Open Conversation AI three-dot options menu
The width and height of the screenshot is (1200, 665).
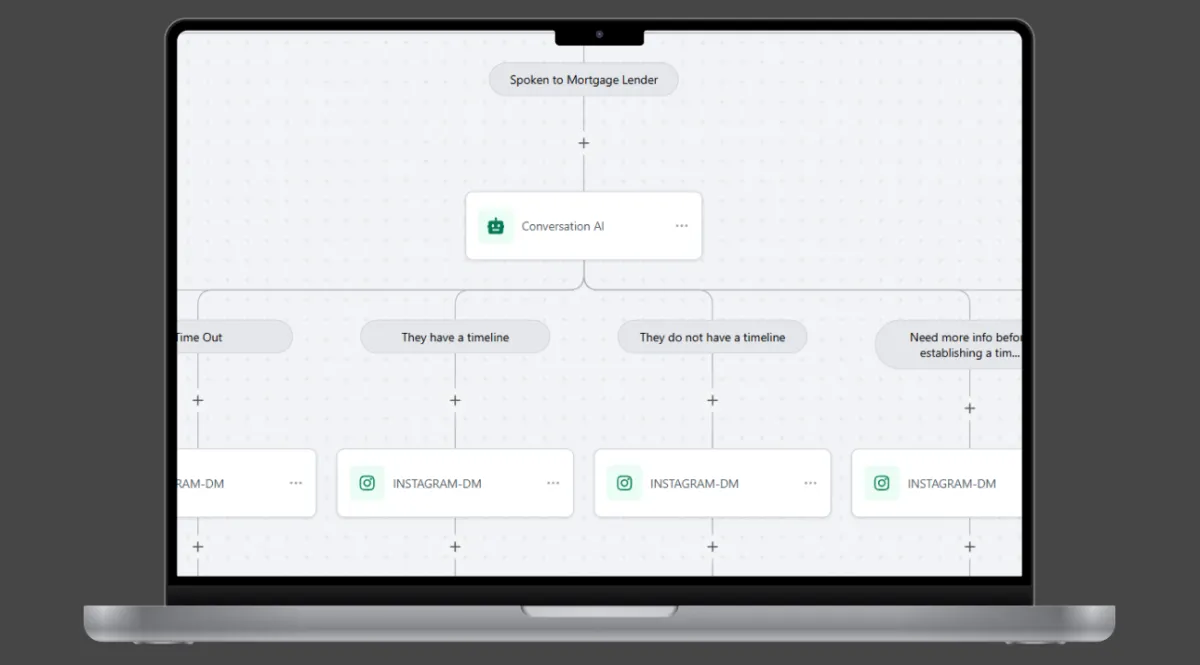(x=681, y=226)
